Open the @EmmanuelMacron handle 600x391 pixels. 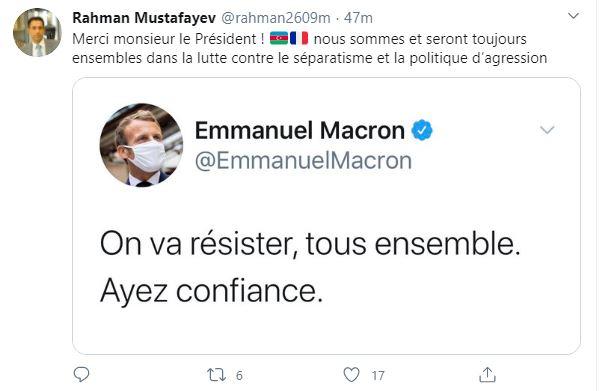pos(303,160)
